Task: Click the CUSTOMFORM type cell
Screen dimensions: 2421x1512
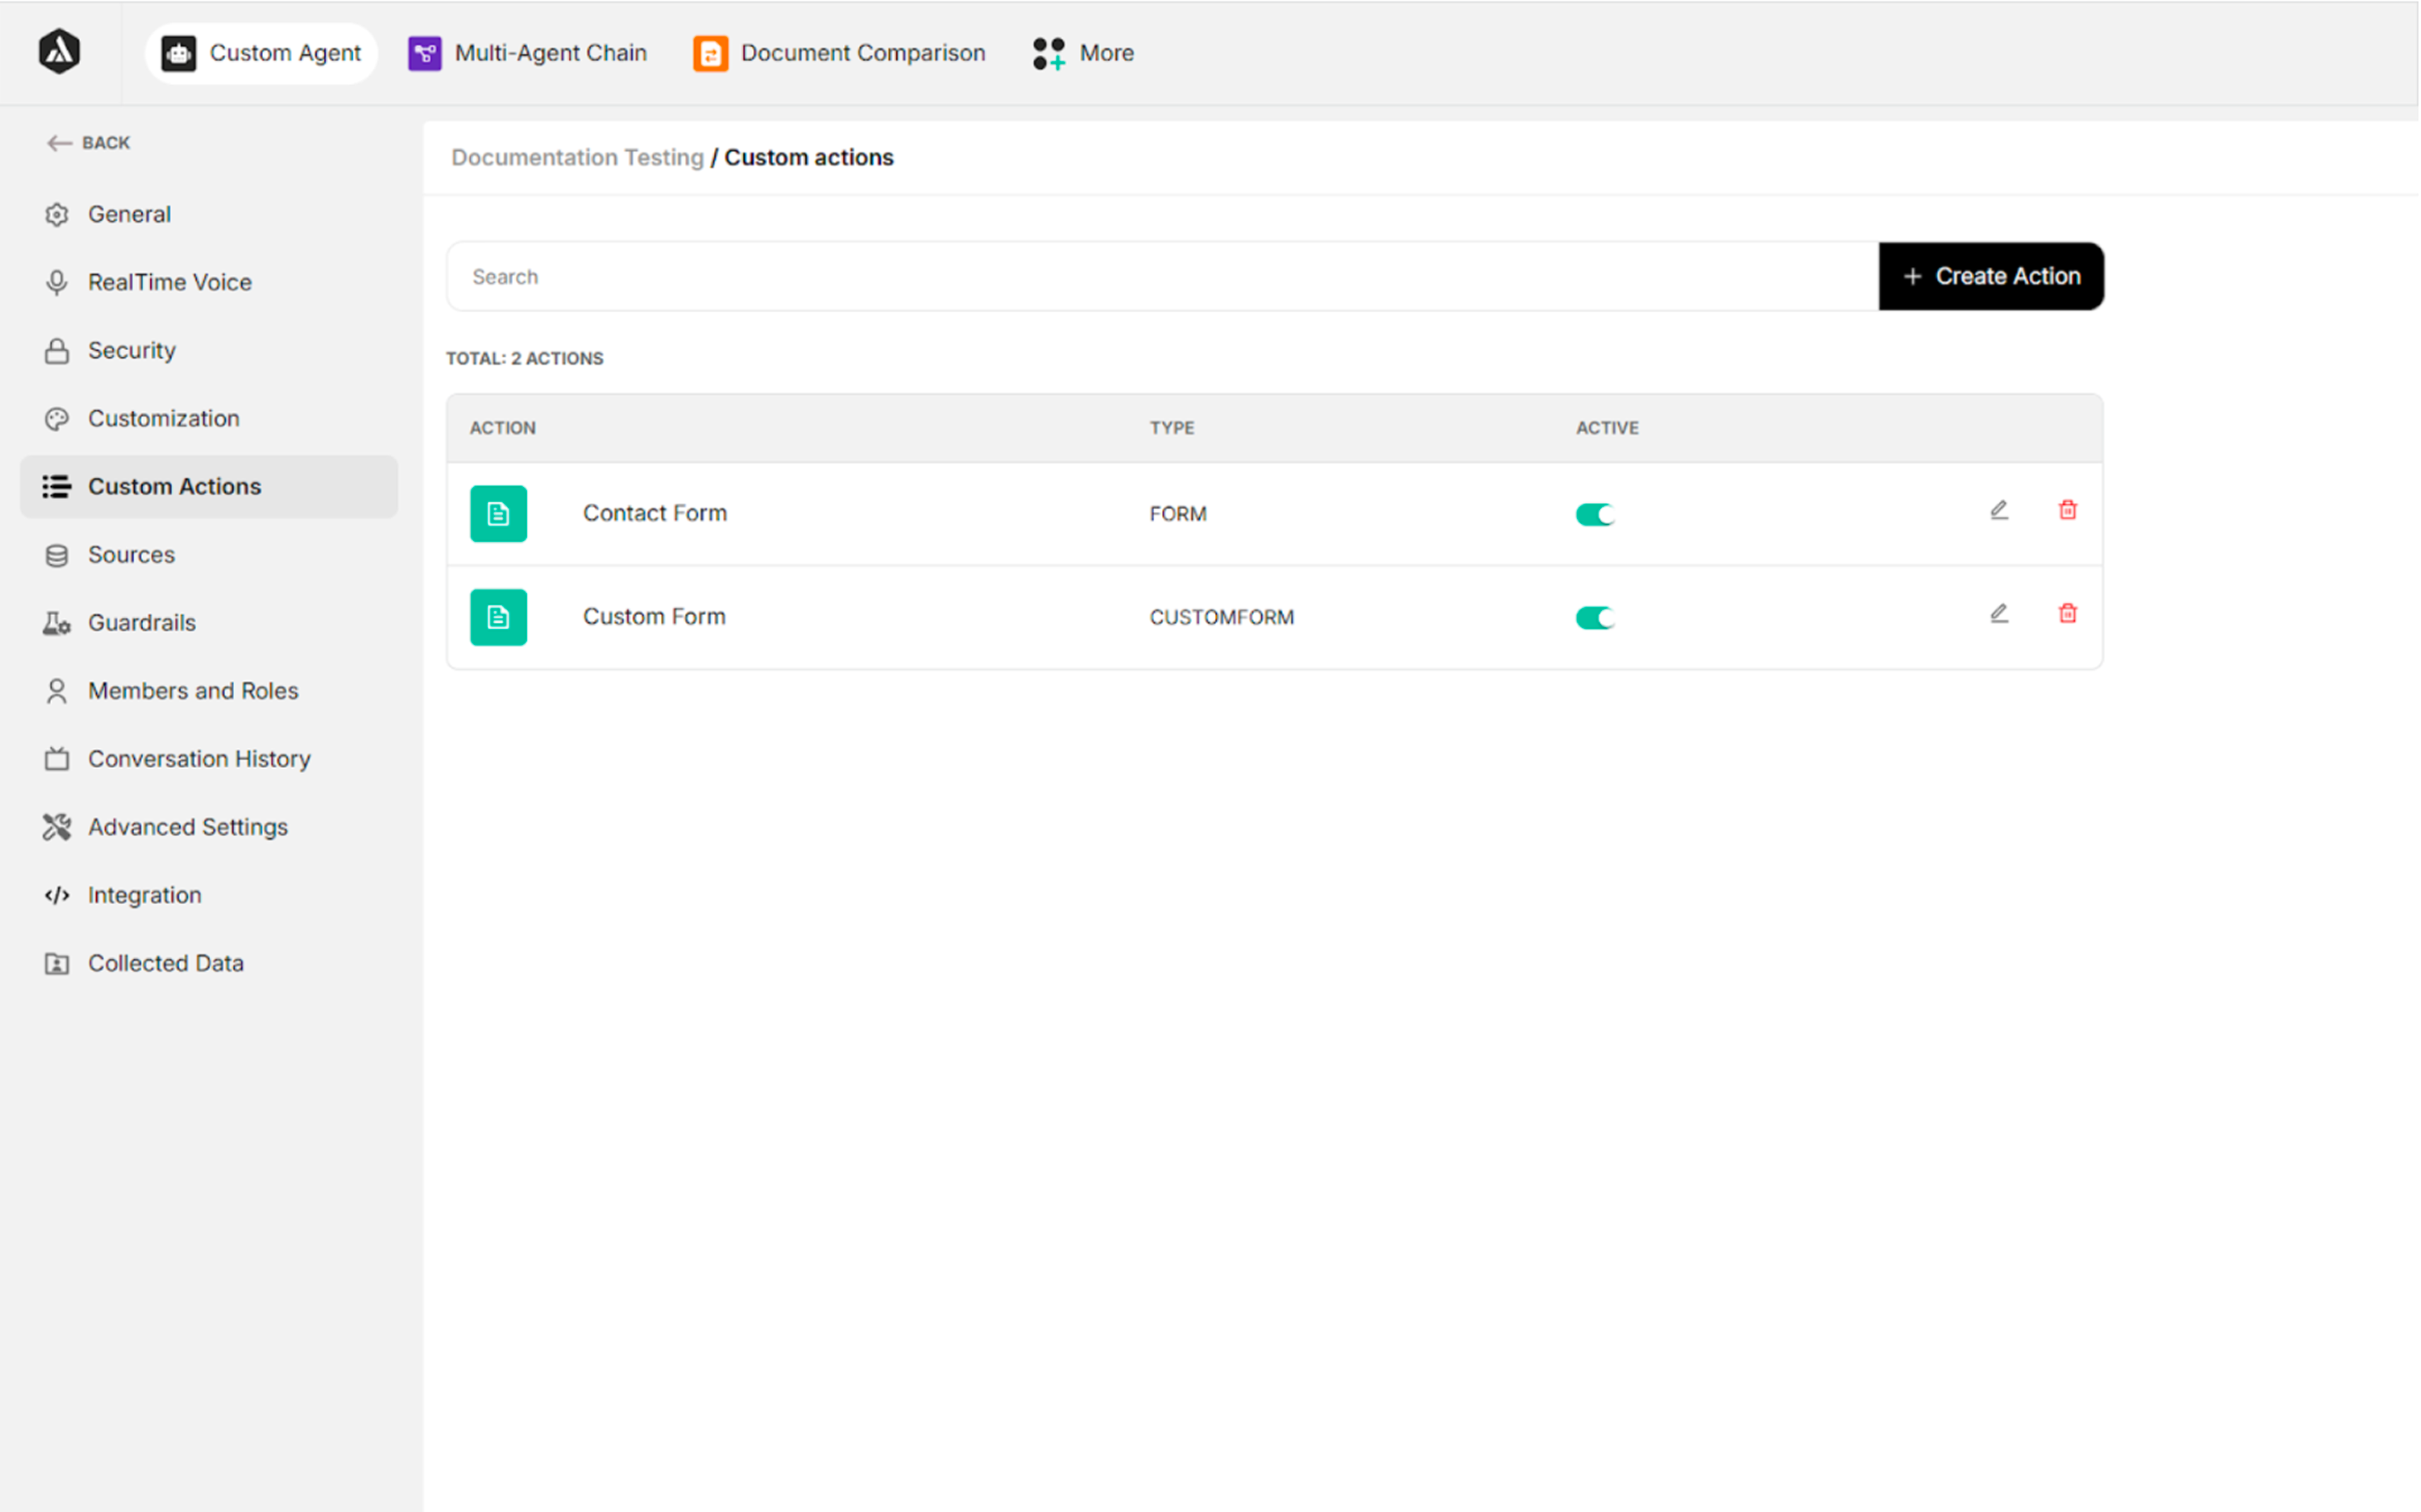Action: coord(1221,618)
